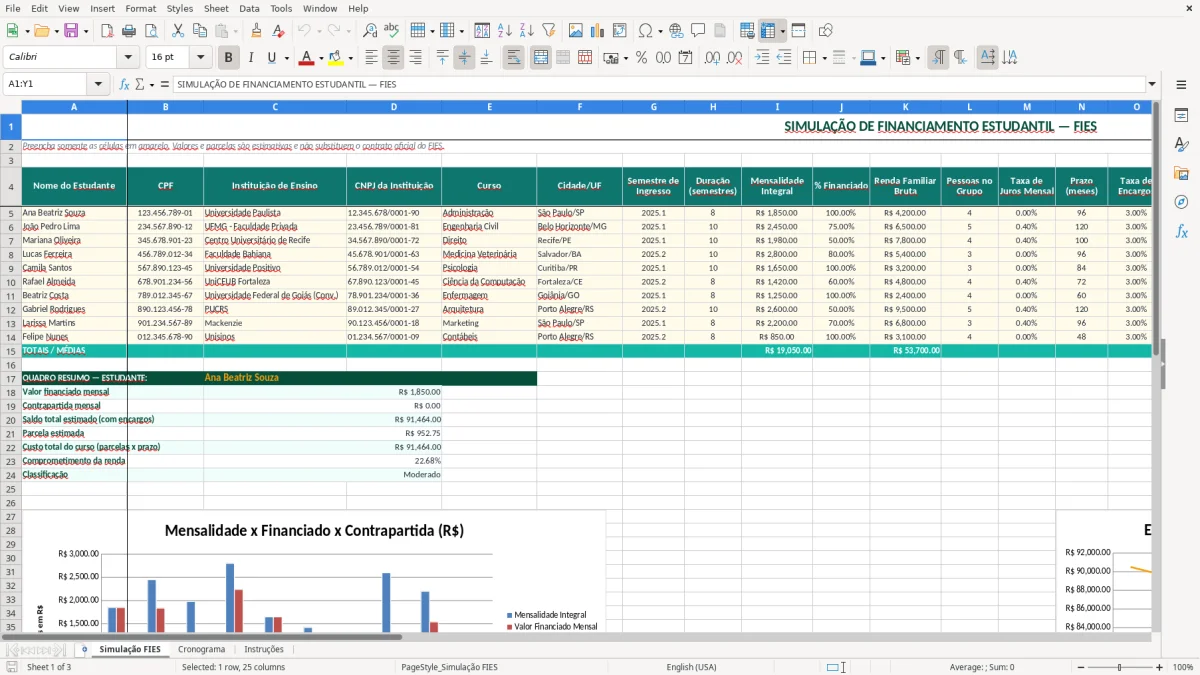This screenshot has height=675, width=1200.
Task: Switch to the Cronograma sheet tab
Action: pos(201,649)
